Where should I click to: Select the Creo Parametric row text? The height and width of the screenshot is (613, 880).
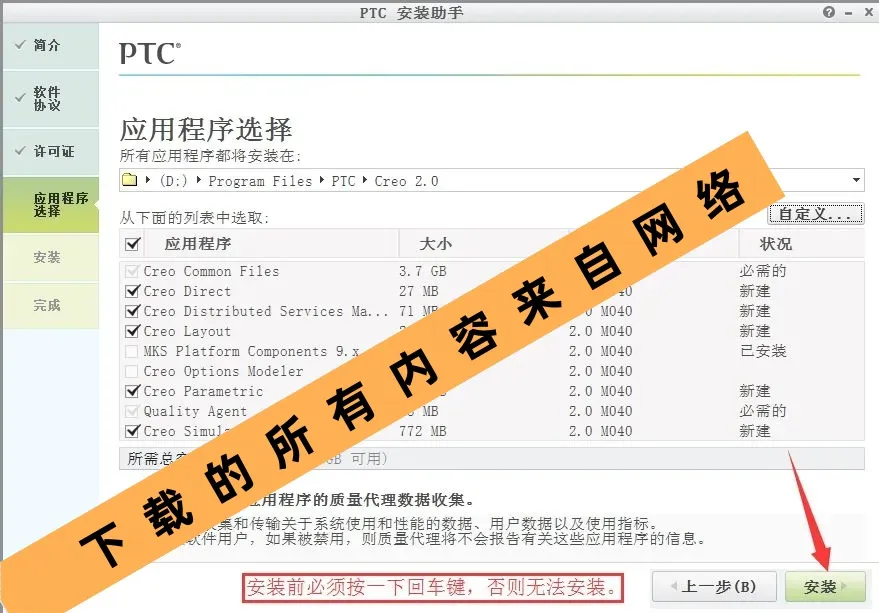click(x=203, y=391)
